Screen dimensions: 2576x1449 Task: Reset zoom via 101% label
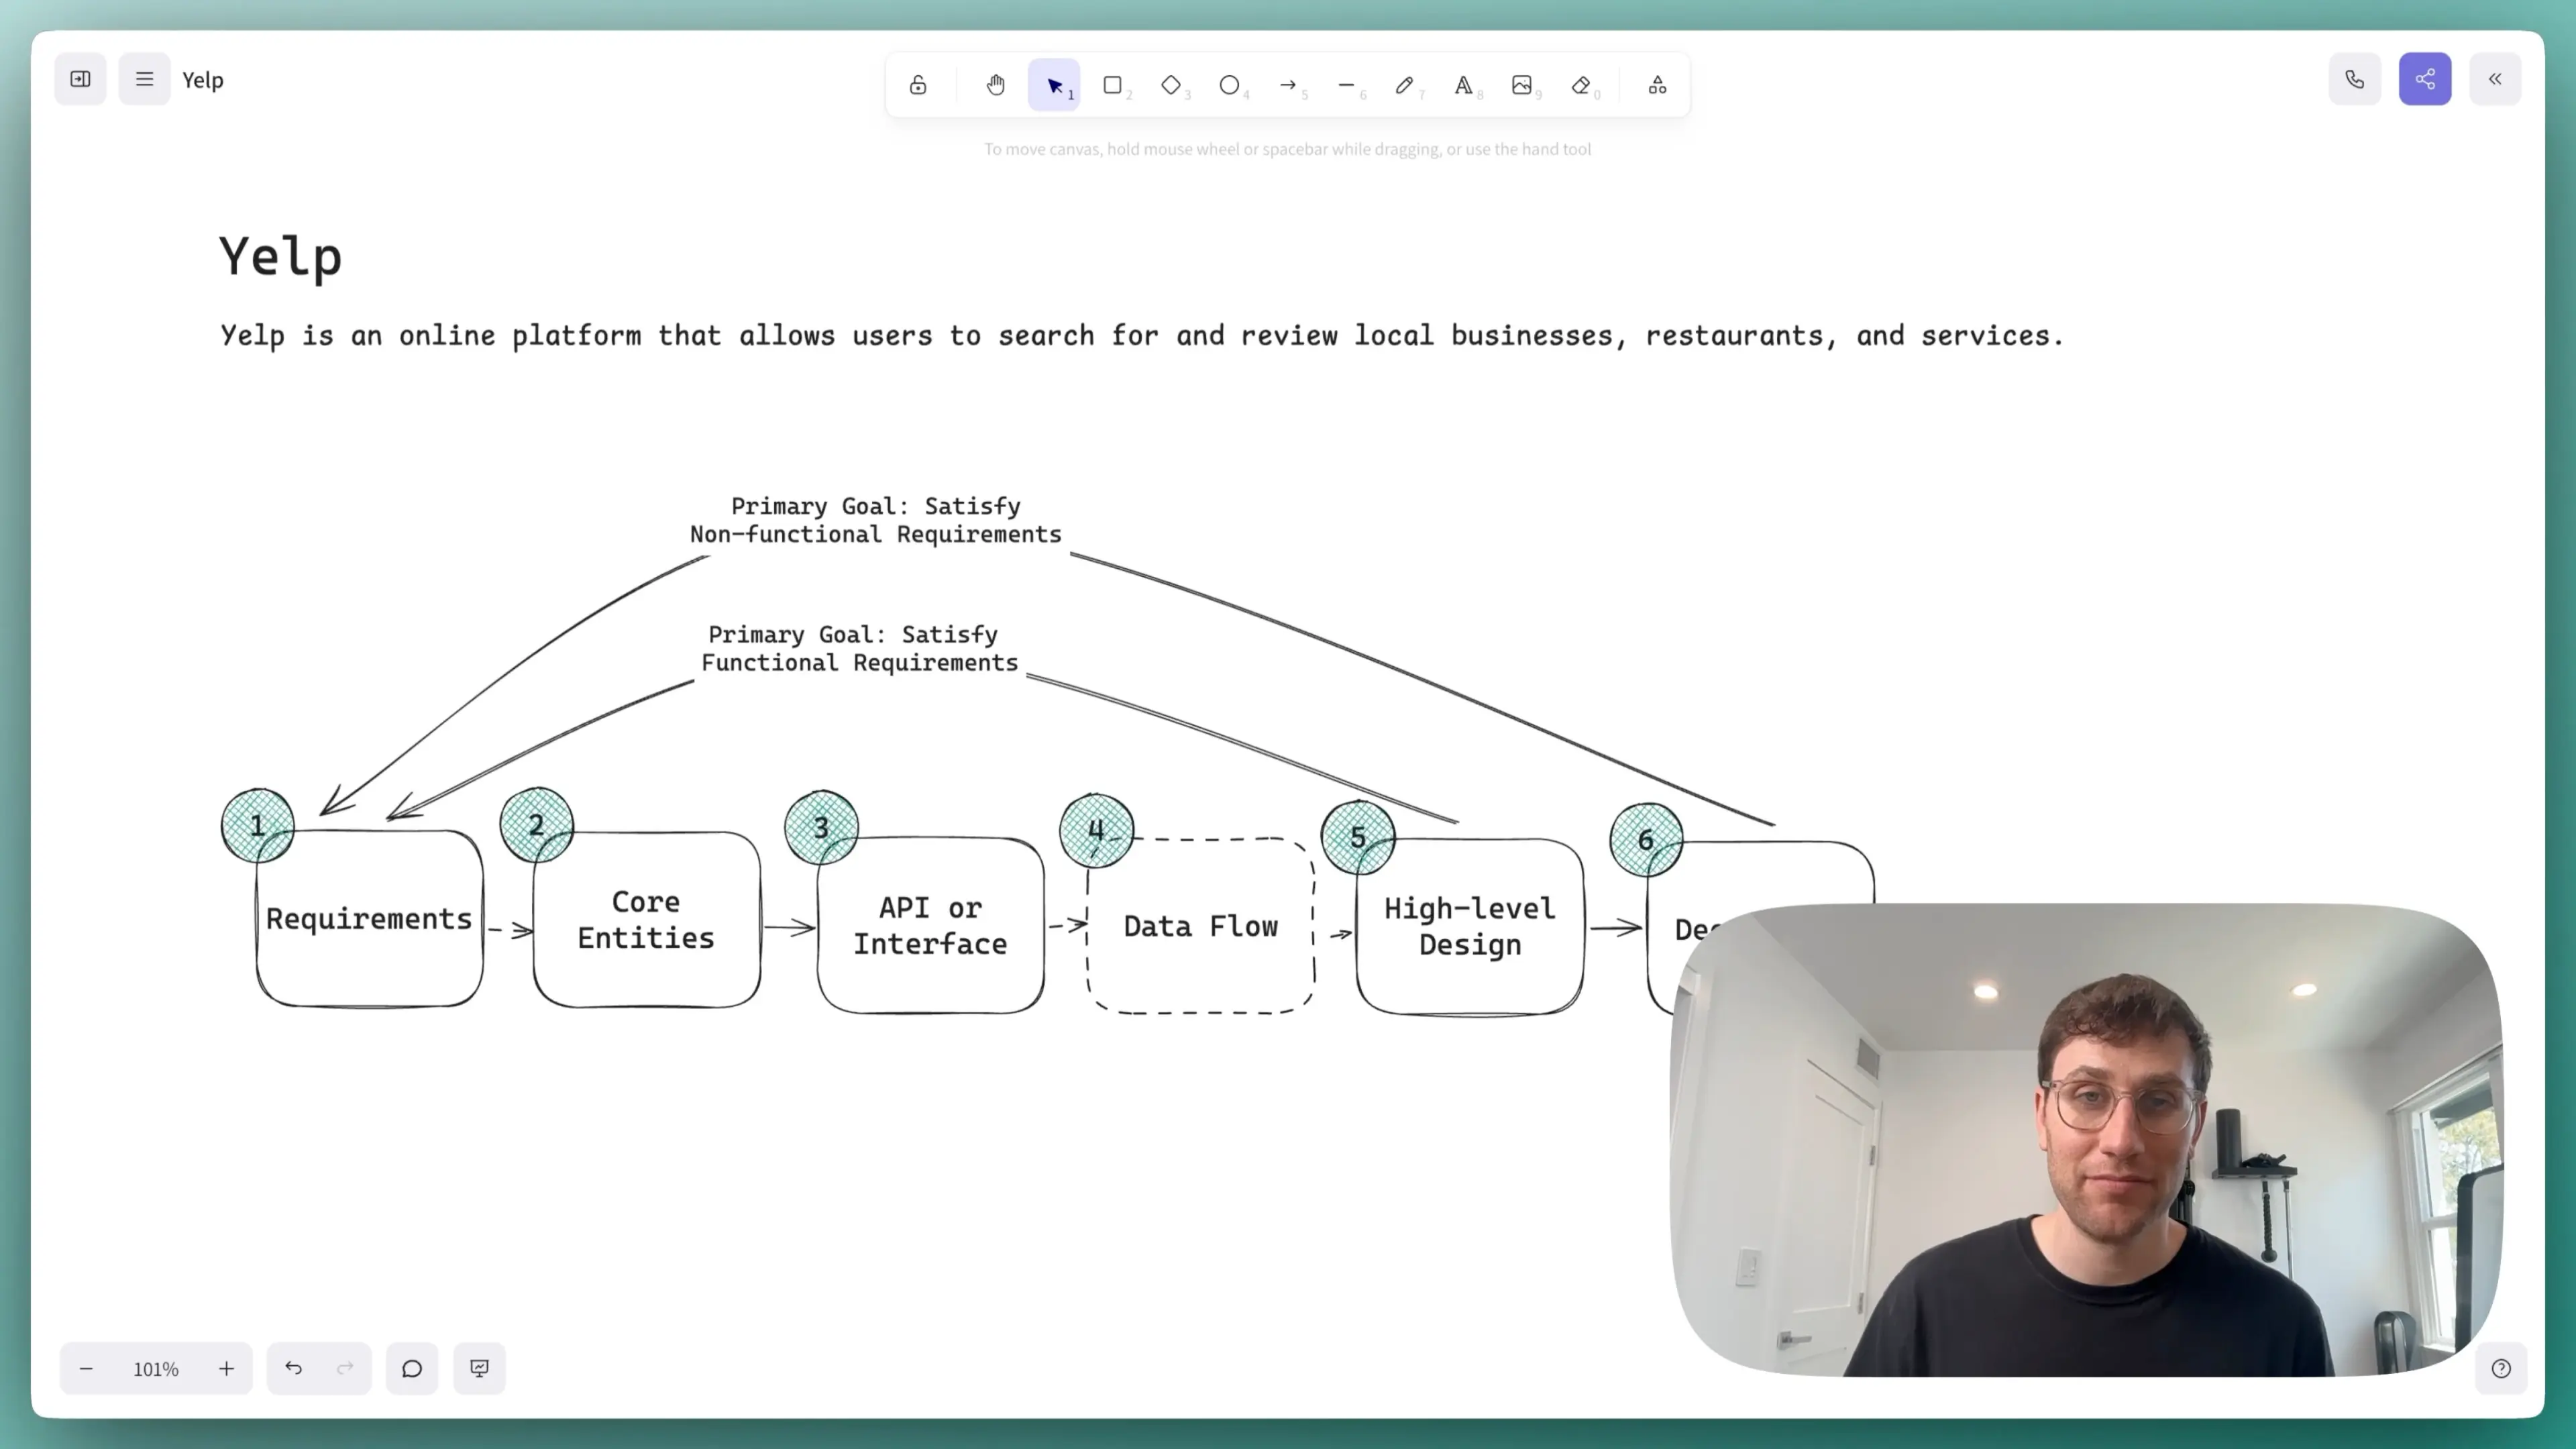(156, 1368)
